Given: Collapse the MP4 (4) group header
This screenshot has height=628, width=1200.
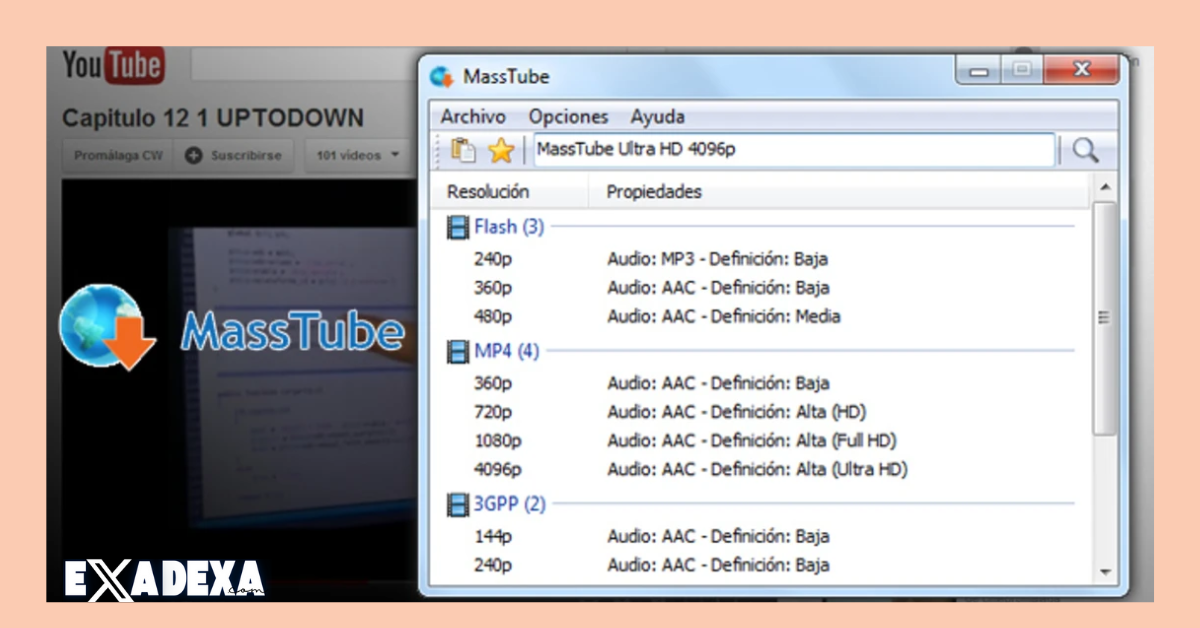Looking at the screenshot, I should click(506, 351).
